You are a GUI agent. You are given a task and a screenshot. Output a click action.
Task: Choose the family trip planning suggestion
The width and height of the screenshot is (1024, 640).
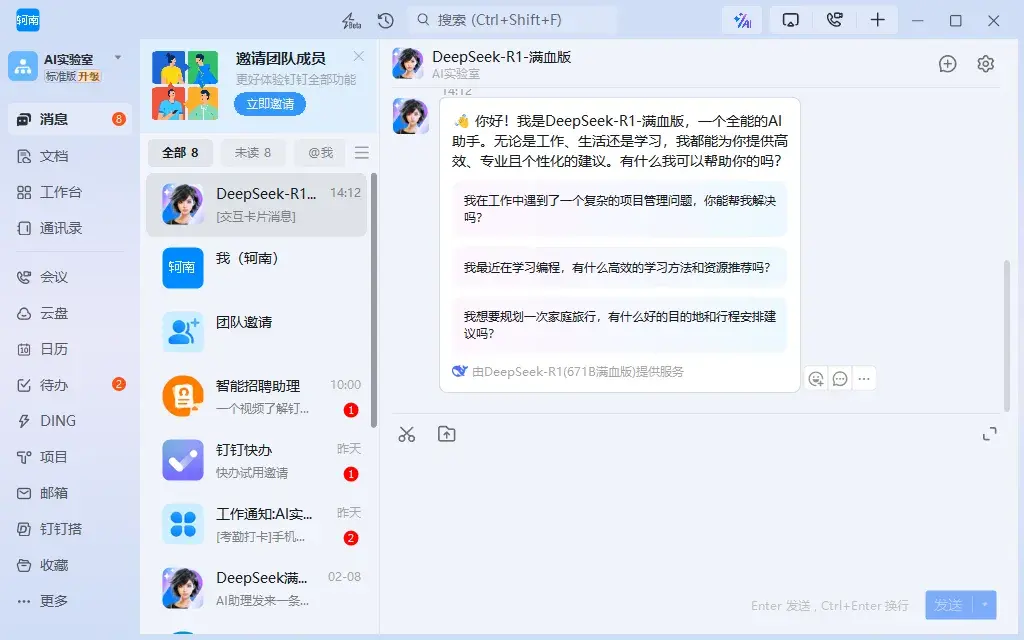tap(619, 325)
